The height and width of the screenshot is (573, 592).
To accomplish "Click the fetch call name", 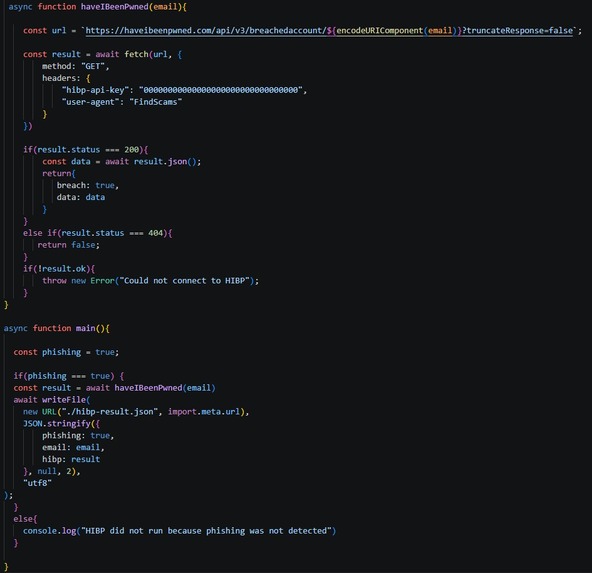I will [136, 54].
